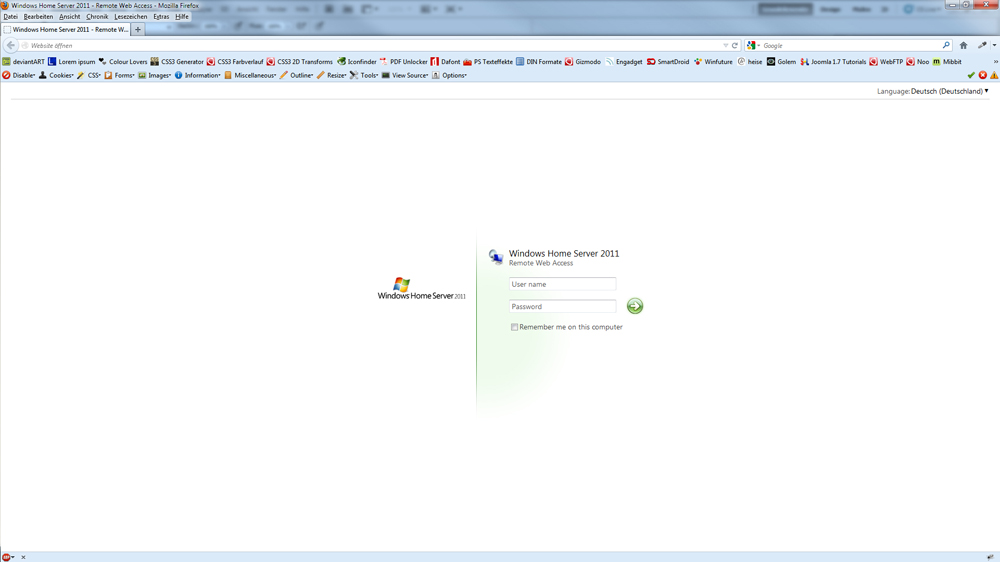Open the heise bookmark

(749, 62)
